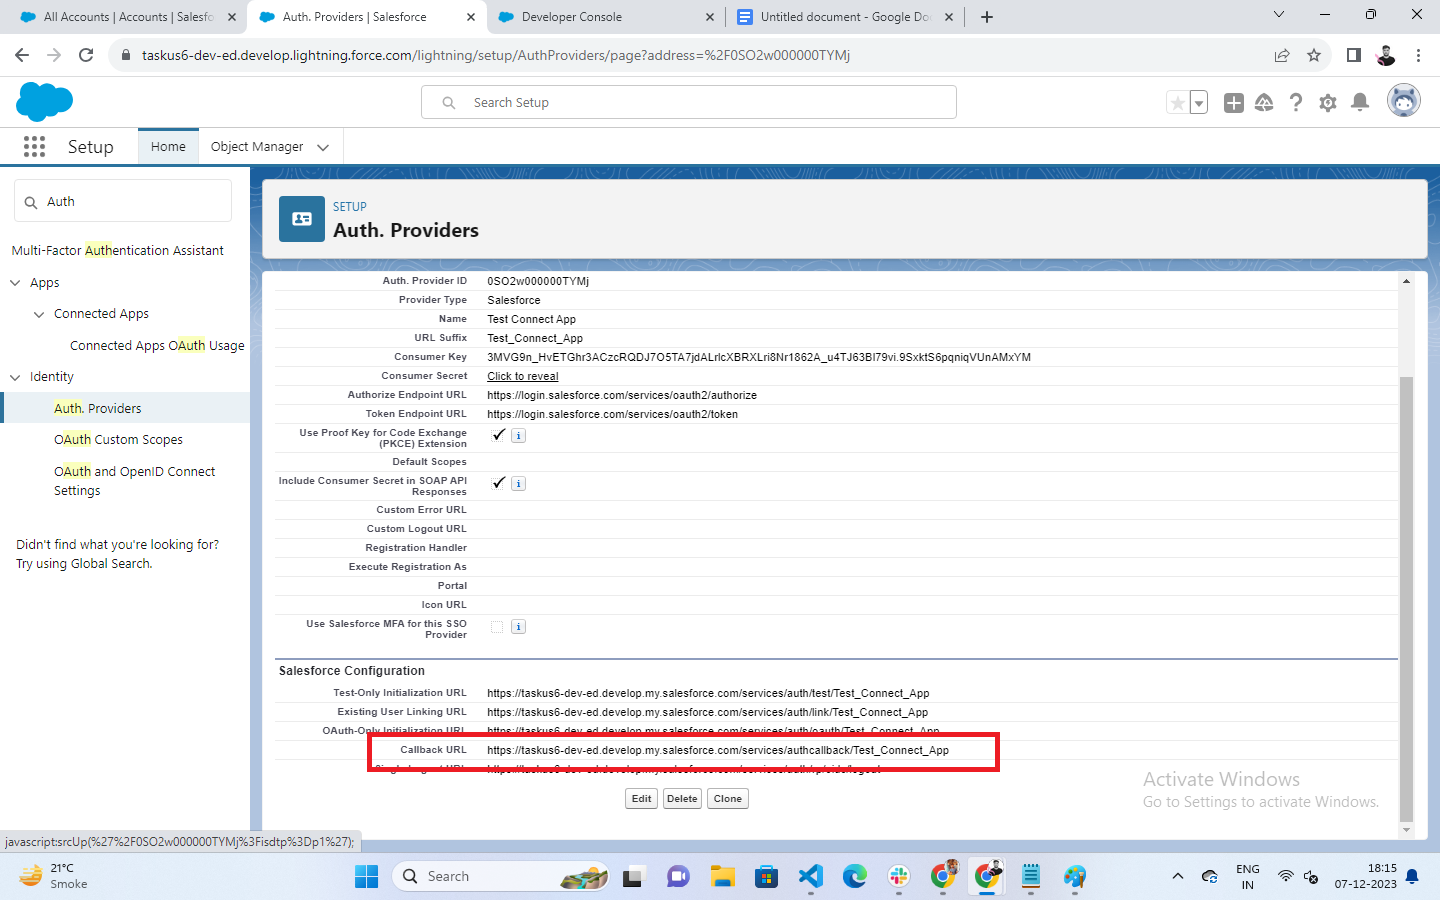
Task: Open the App Launcher grid icon
Action: pos(34,147)
